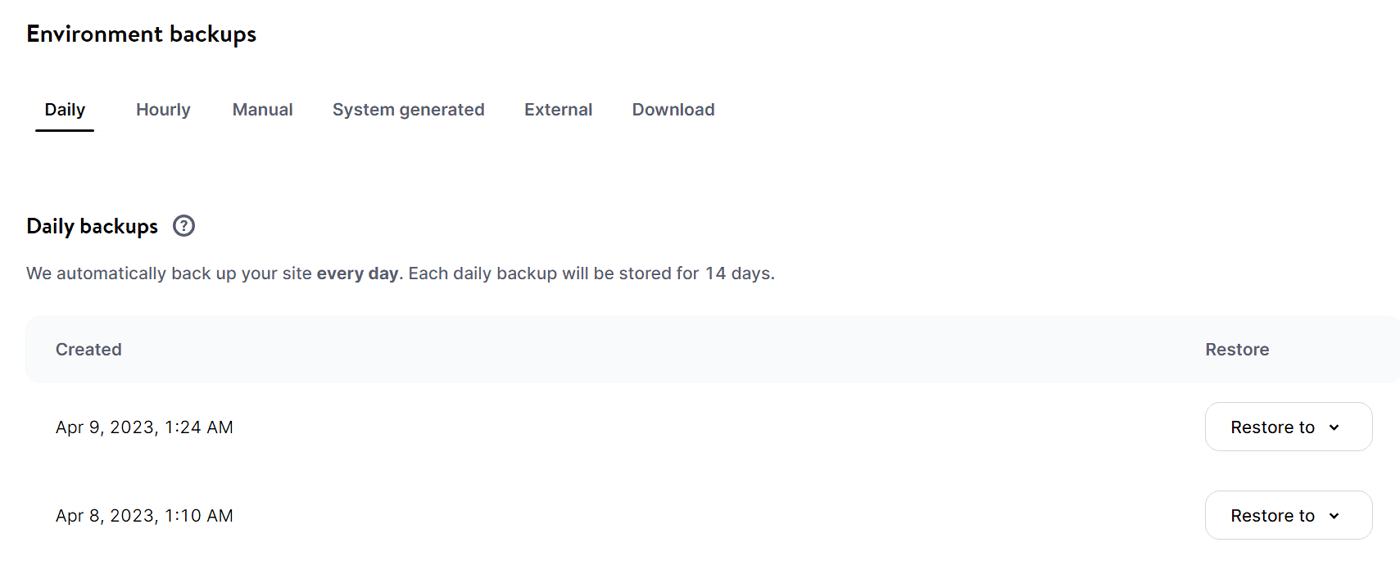This screenshot has height=565, width=1400.
Task: Click "We automatically back up your site" text
Action: [x=170, y=273]
